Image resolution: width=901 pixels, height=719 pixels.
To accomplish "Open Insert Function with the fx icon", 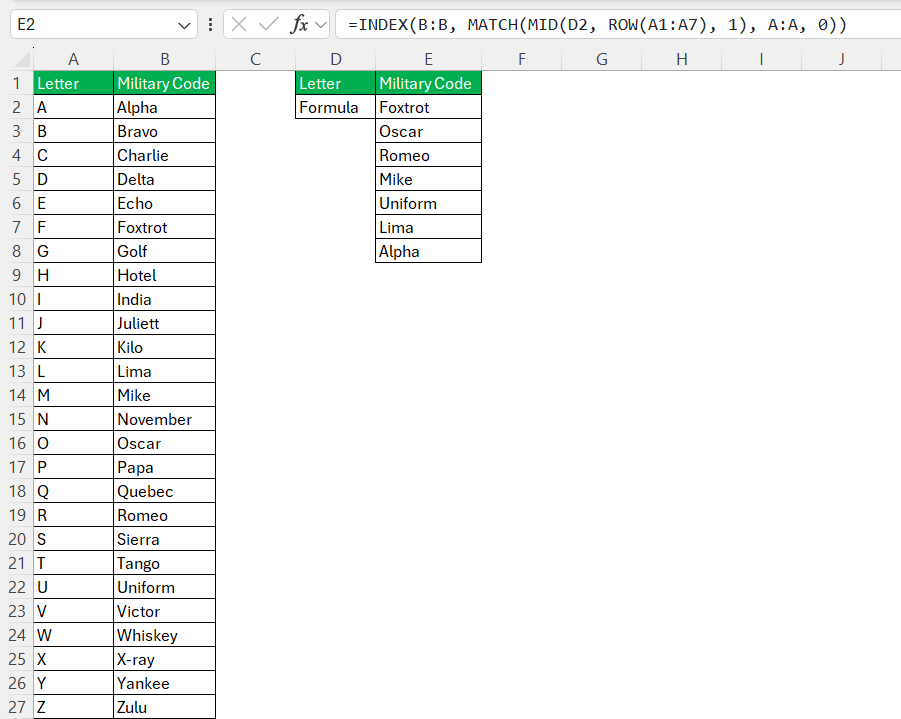I will point(299,24).
